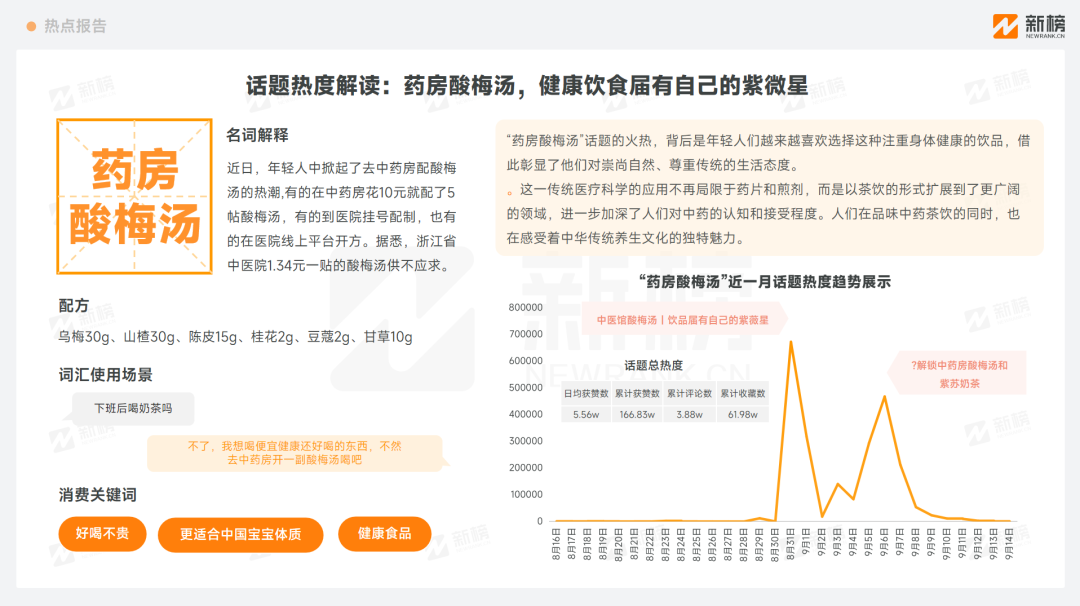Image resolution: width=1080 pixels, height=606 pixels.
Task: Select the 5.56w table value
Action: pos(586,415)
